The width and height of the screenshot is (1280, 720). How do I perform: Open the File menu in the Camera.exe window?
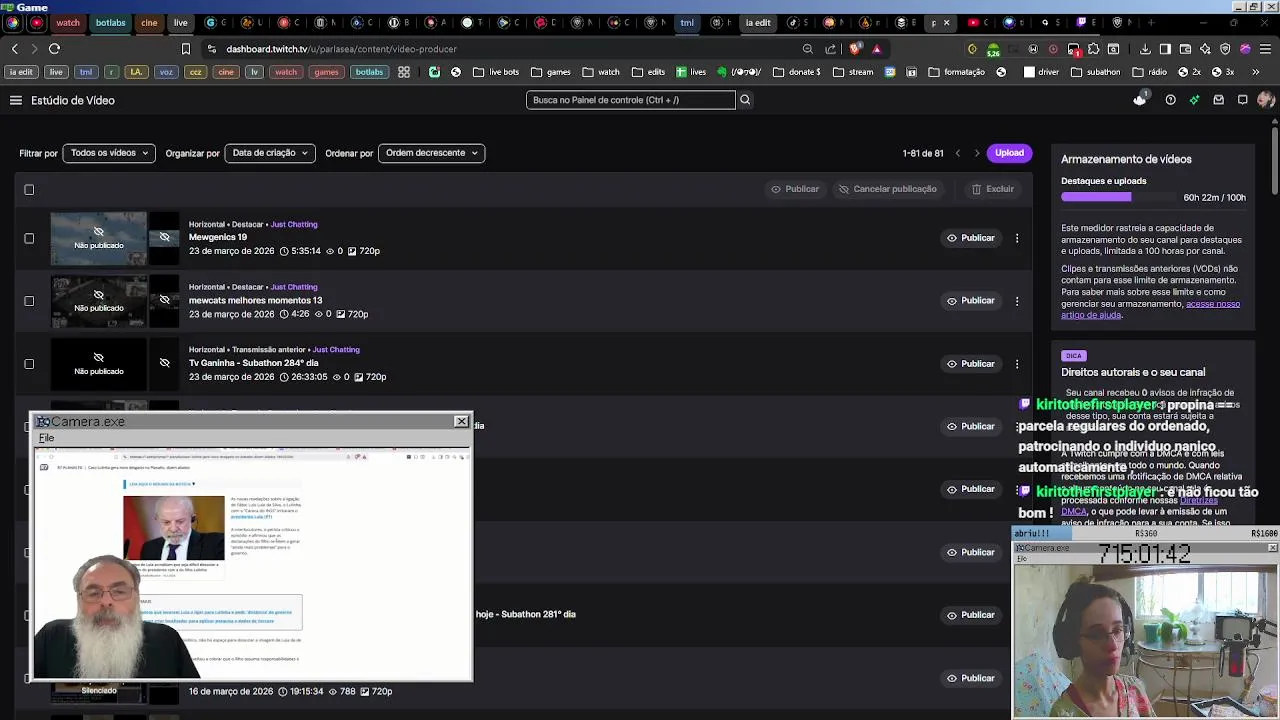coord(46,438)
